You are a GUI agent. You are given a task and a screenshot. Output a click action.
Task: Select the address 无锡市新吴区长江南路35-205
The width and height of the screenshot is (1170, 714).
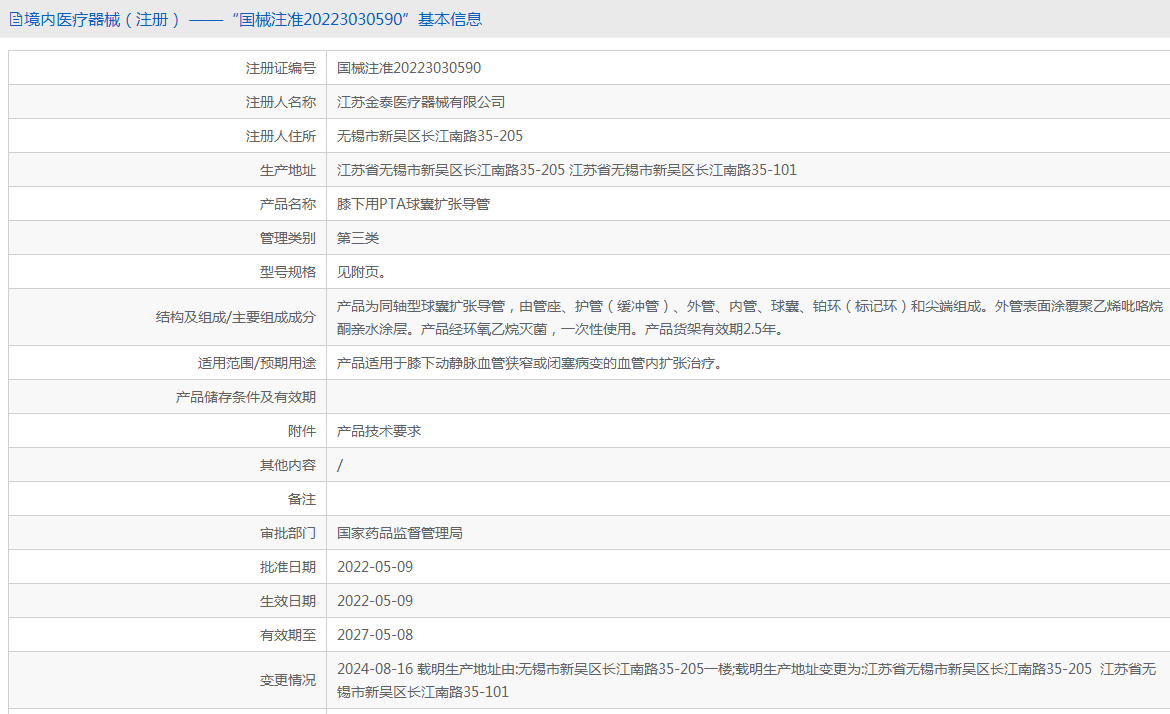(430, 136)
